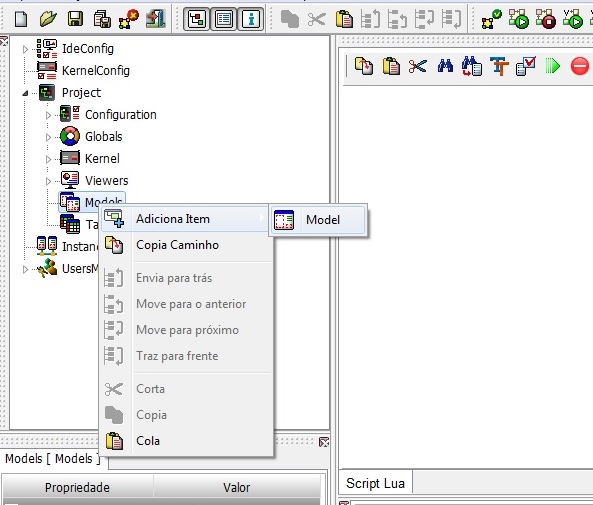Click the scissors Cut icon in script toolbar

pyautogui.click(x=418, y=66)
